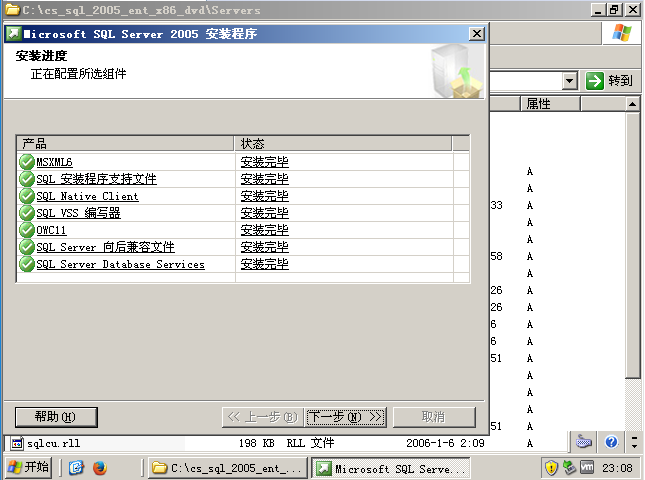The image size is (645, 480).
Task: Click the Windows flag logo in Explorer toolbar
Action: point(622,33)
